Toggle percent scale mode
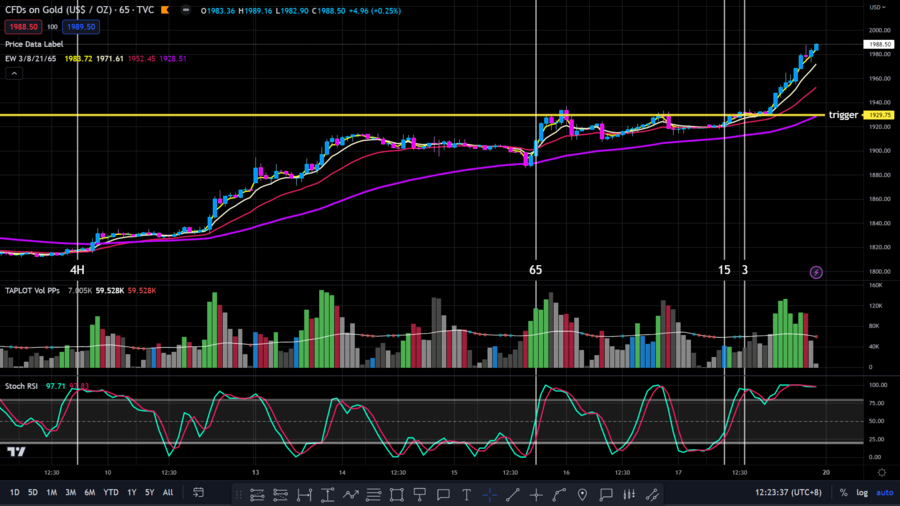Viewport: 900px width, 506px height. coord(843,492)
